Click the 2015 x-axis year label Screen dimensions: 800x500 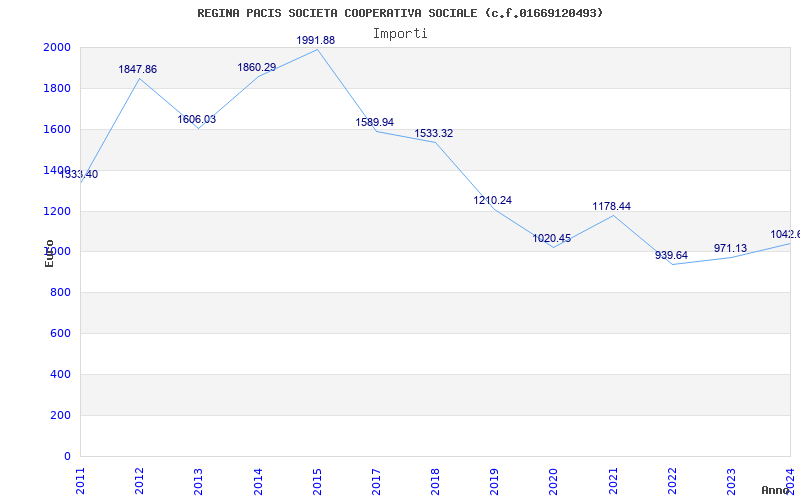tap(317, 481)
